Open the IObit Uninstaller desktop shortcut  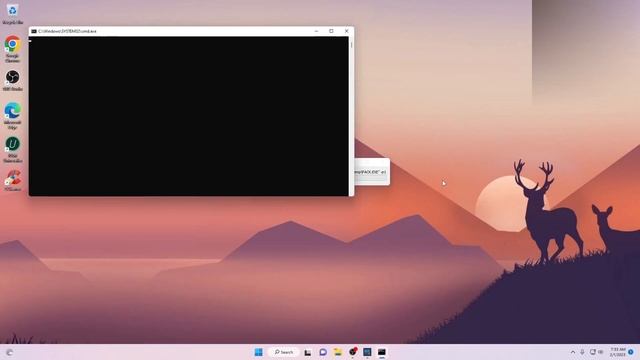point(13,149)
